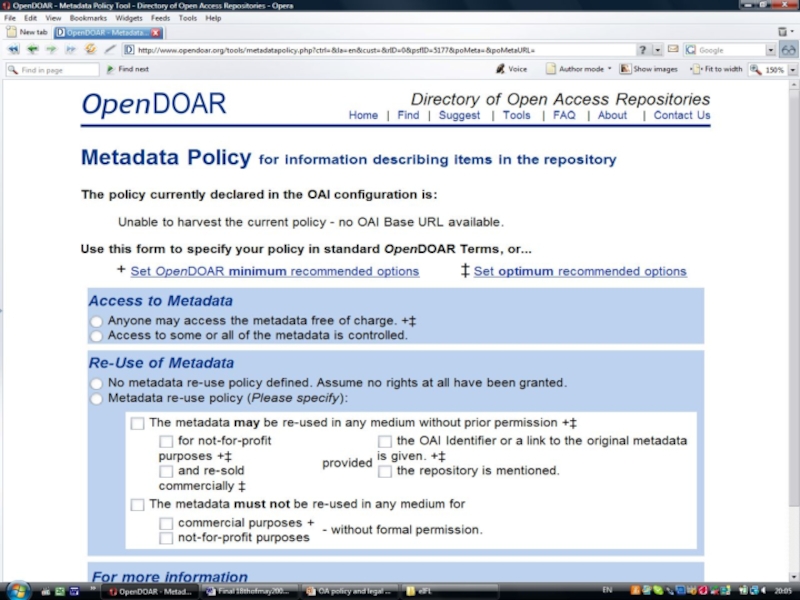This screenshot has height=600, width=800.
Task: Switch to eIFL taskbar item
Action: coord(449,591)
